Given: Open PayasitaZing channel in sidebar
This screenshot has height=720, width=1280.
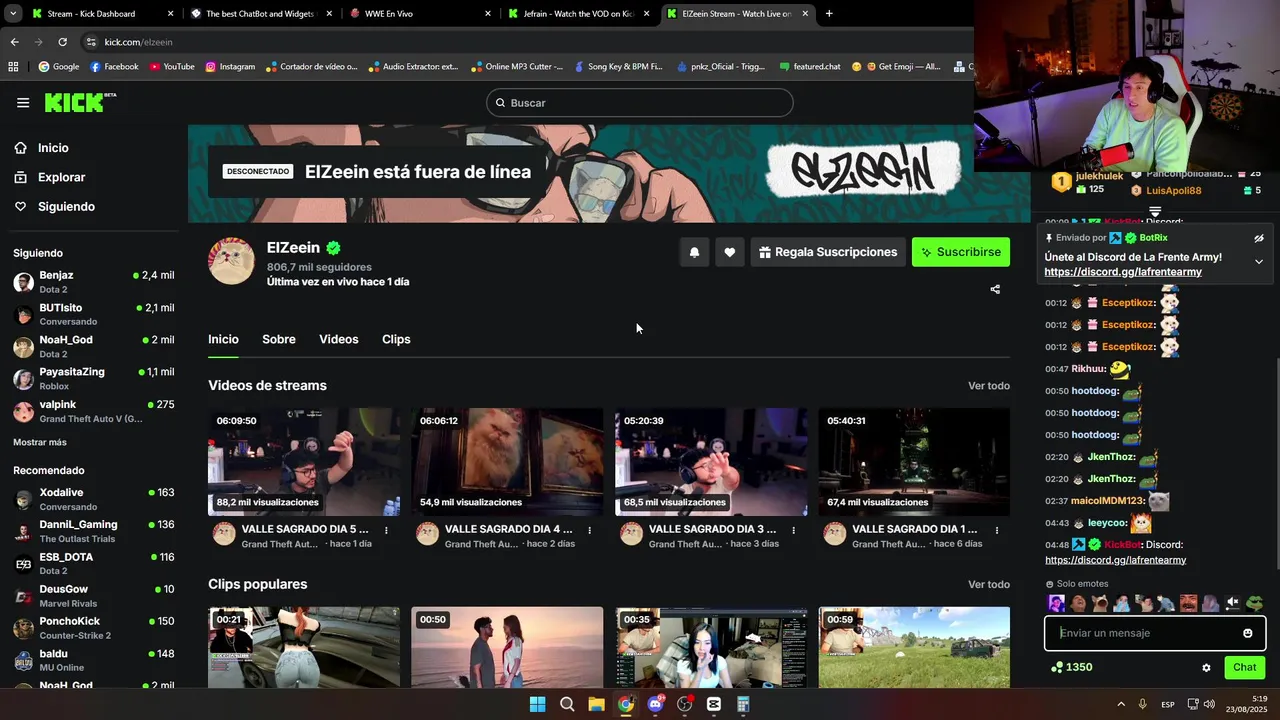Looking at the screenshot, I should click(x=93, y=378).
